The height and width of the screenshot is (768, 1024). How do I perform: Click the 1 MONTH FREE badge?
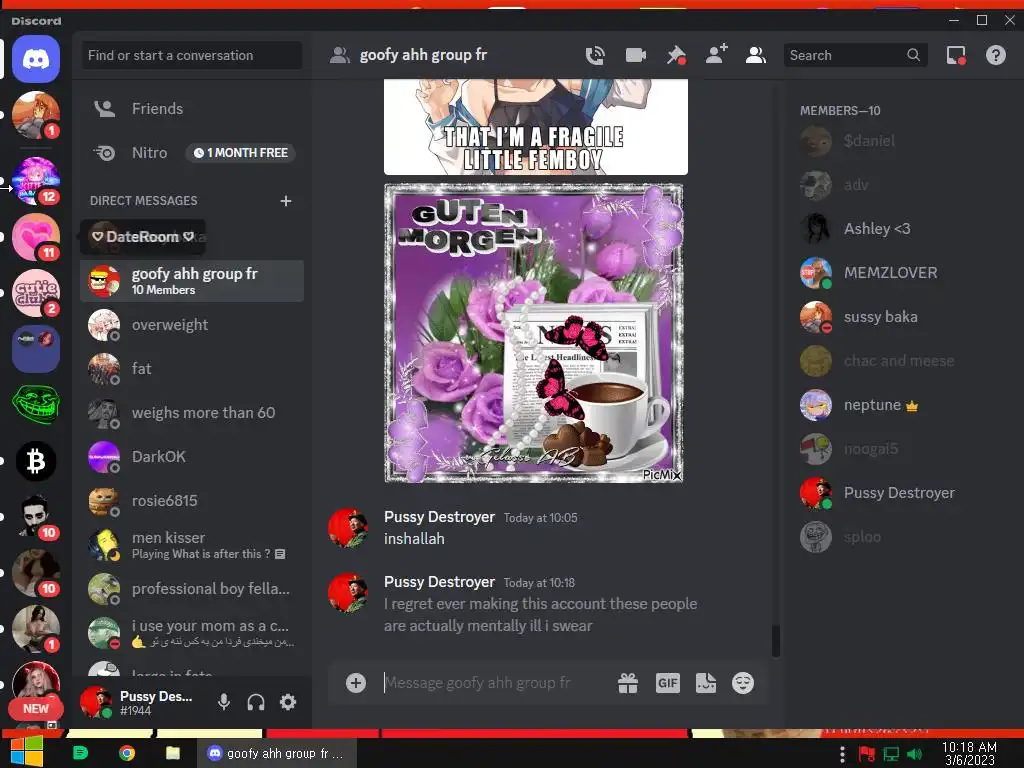click(x=240, y=153)
